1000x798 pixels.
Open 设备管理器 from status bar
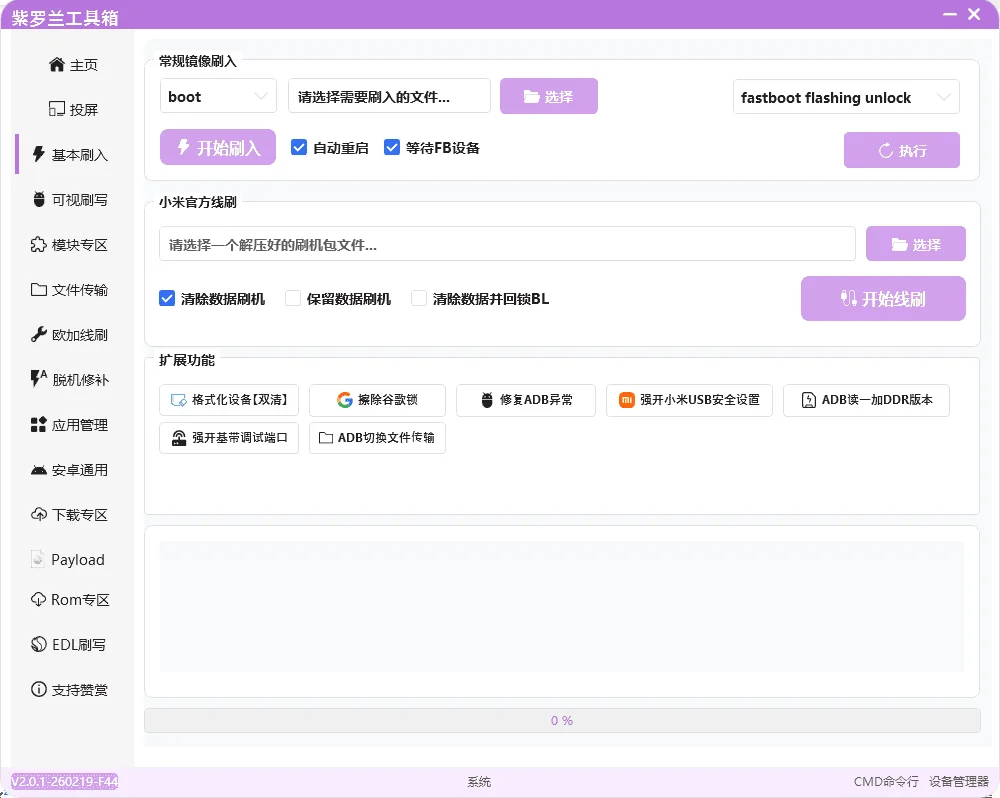[959, 781]
